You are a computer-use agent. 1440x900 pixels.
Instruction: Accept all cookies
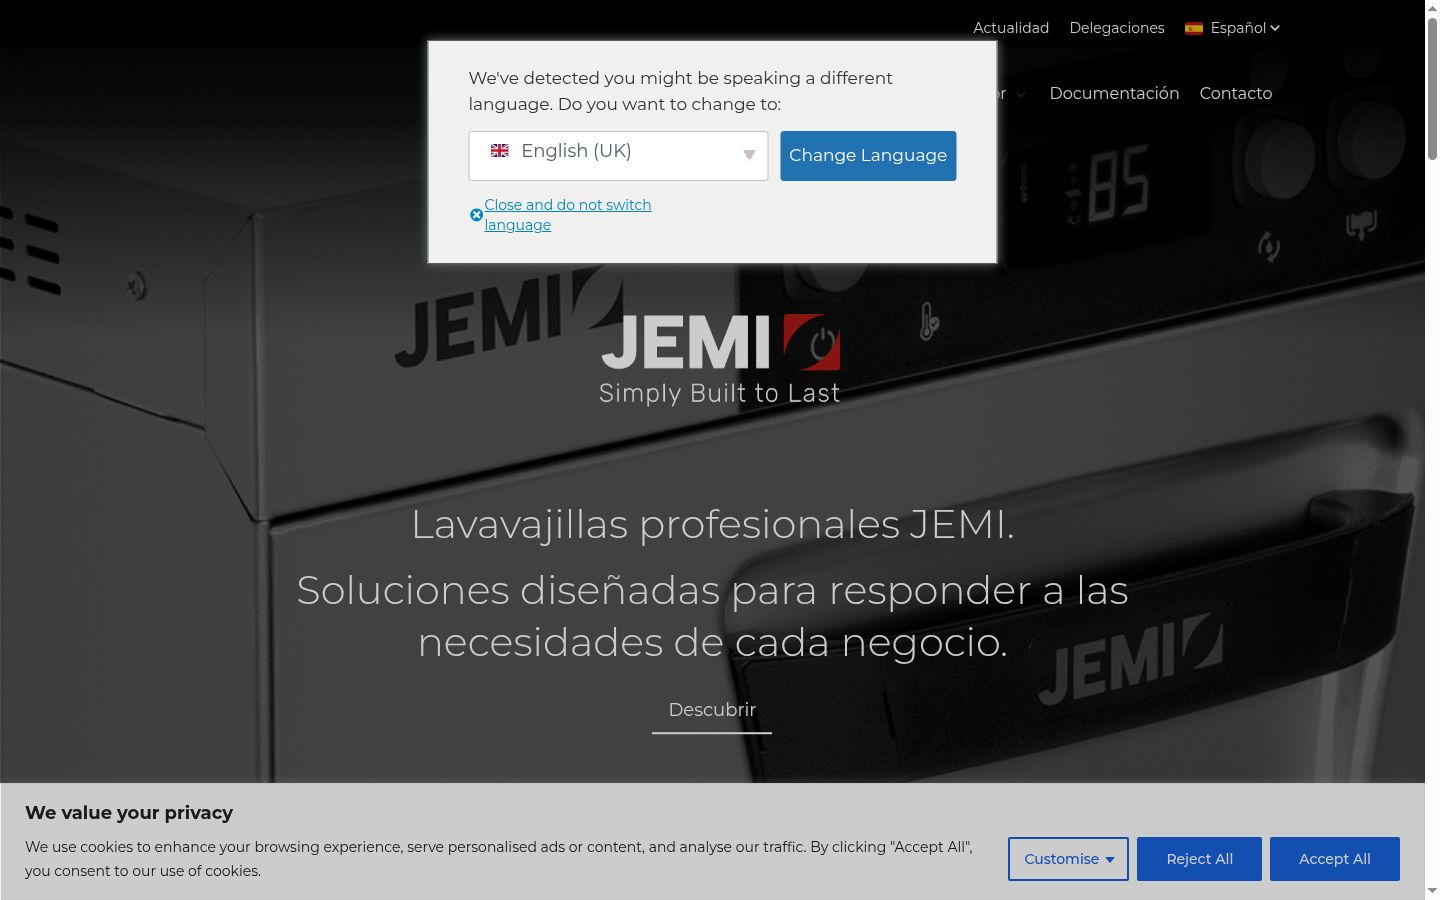click(x=1335, y=859)
